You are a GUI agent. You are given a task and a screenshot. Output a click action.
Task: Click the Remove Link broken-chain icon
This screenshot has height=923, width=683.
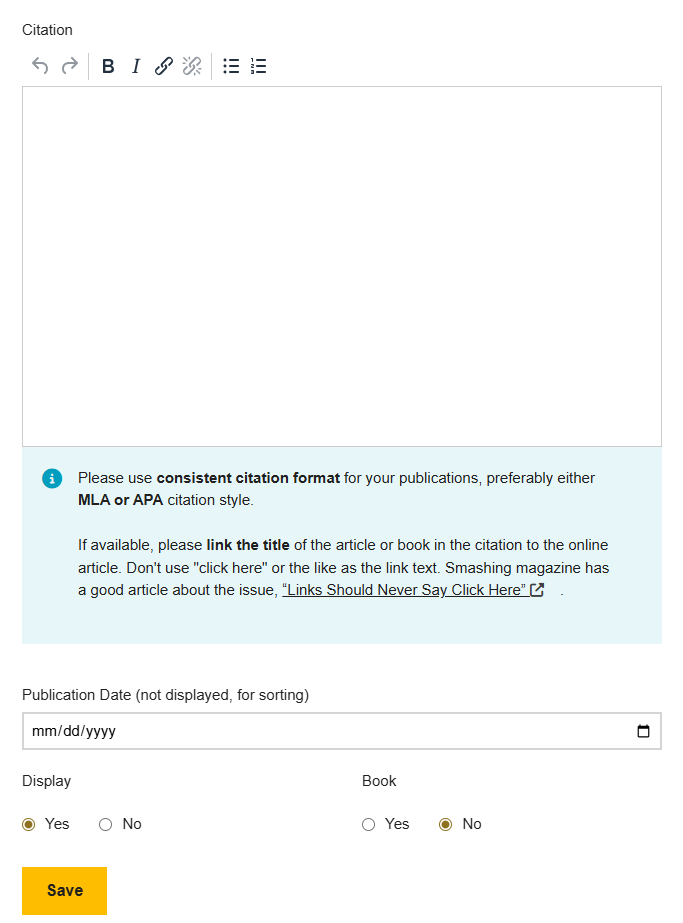(192, 66)
